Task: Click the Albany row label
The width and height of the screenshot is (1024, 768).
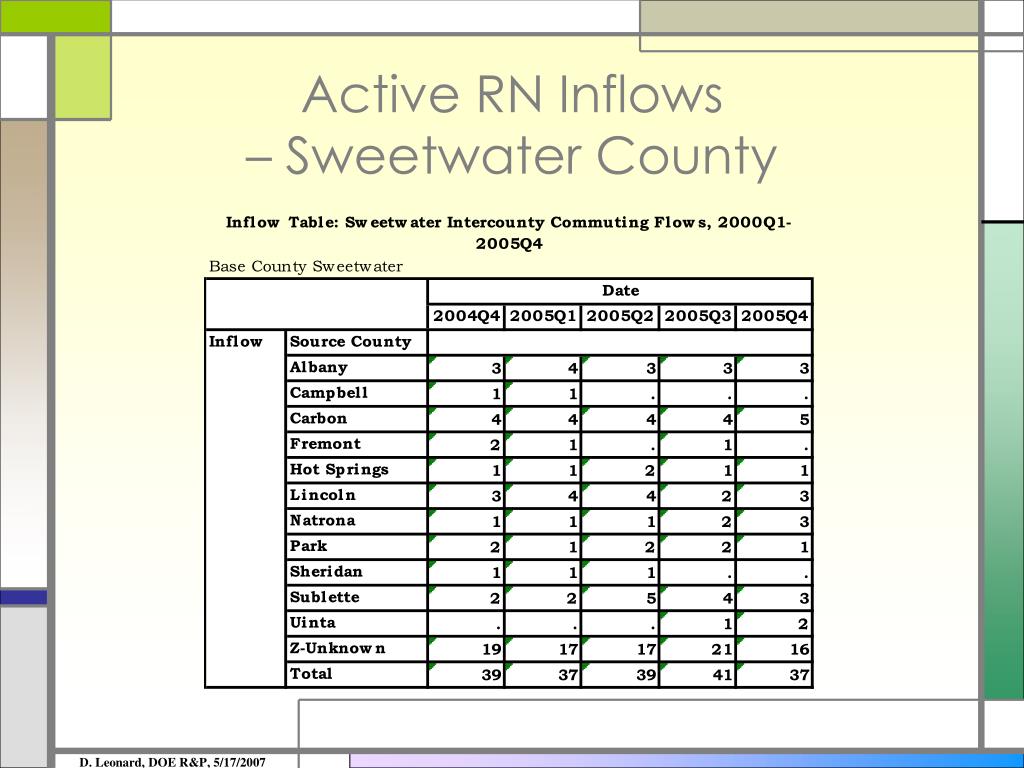Action: [318, 367]
